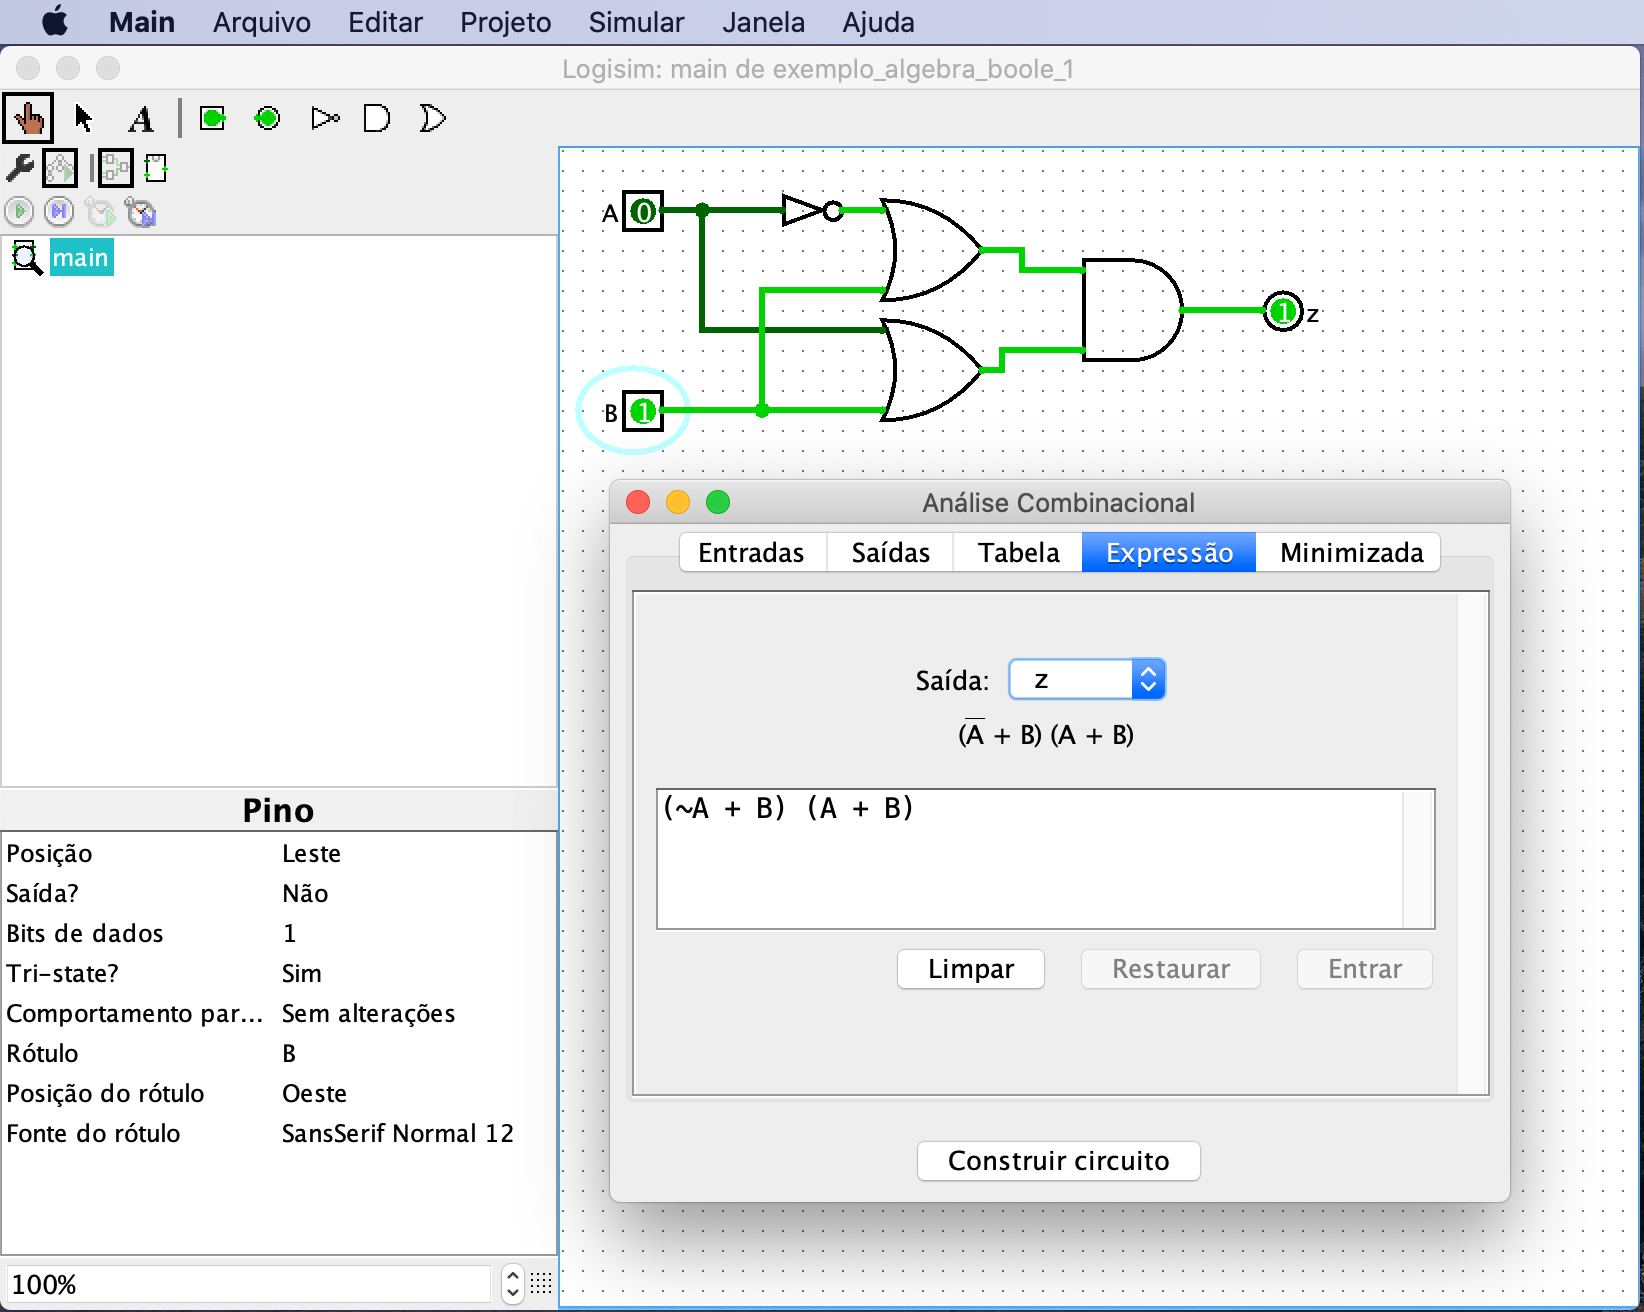Switch to the Entradas tab

click(x=752, y=552)
